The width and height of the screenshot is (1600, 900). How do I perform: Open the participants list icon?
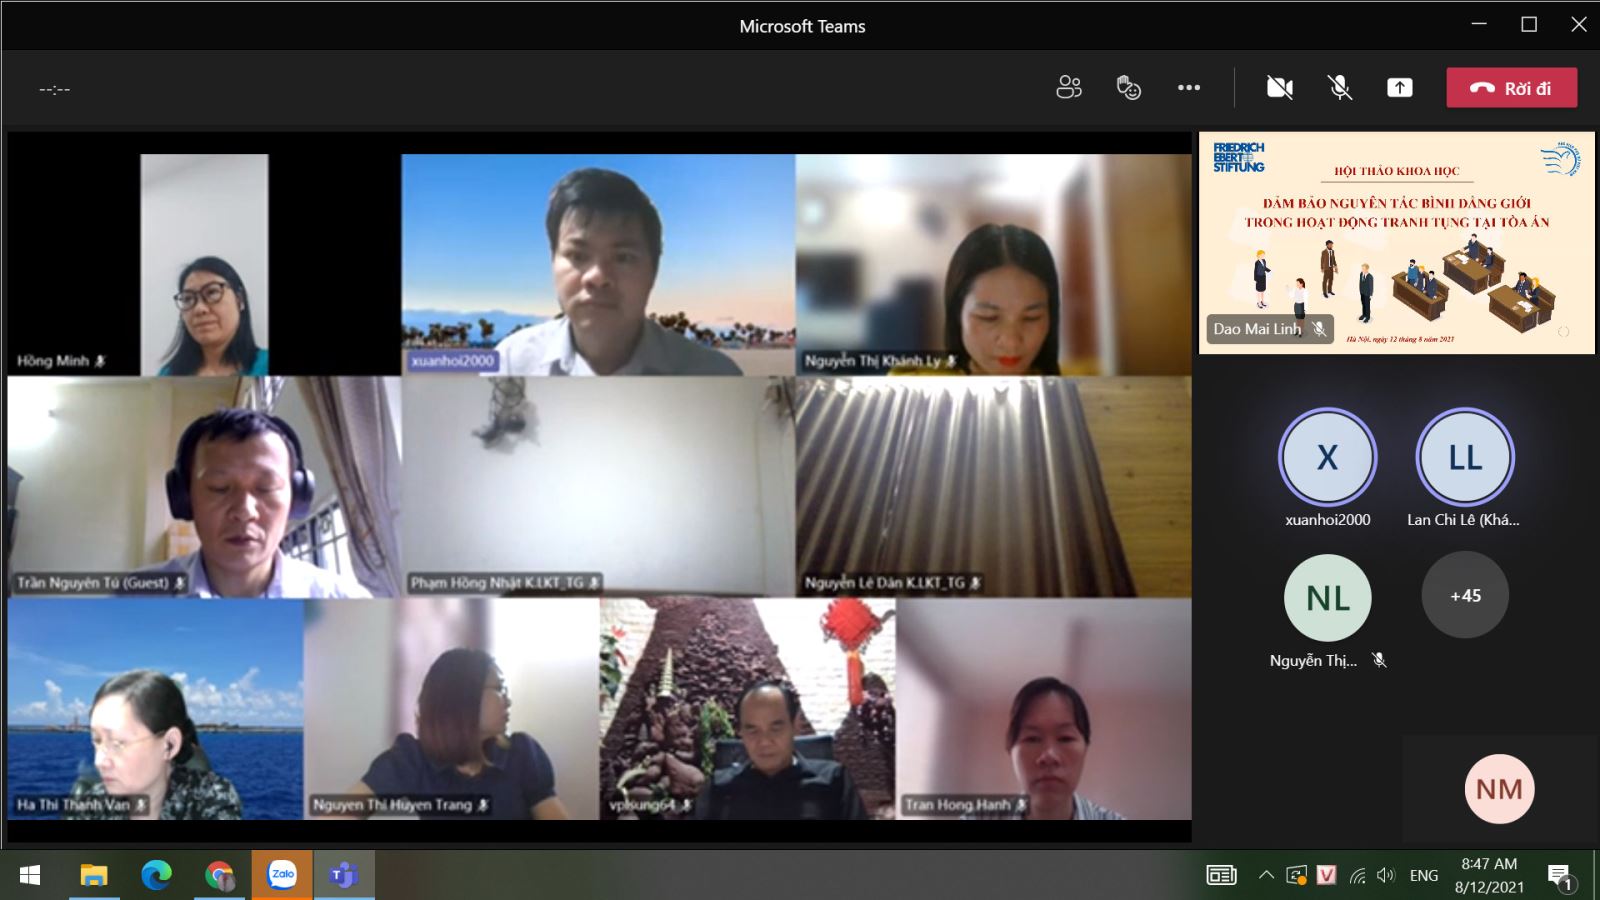[x=1068, y=88]
